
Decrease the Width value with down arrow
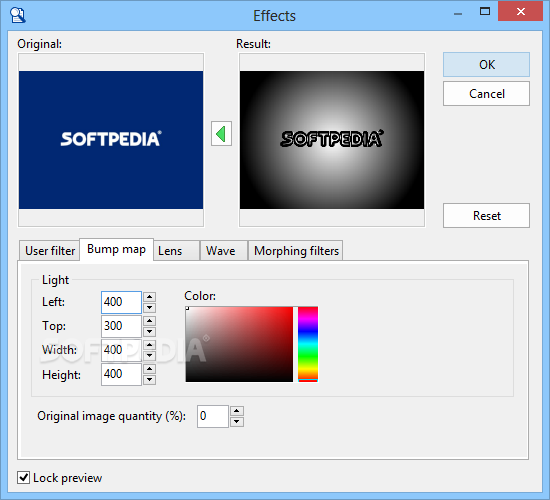(149, 356)
